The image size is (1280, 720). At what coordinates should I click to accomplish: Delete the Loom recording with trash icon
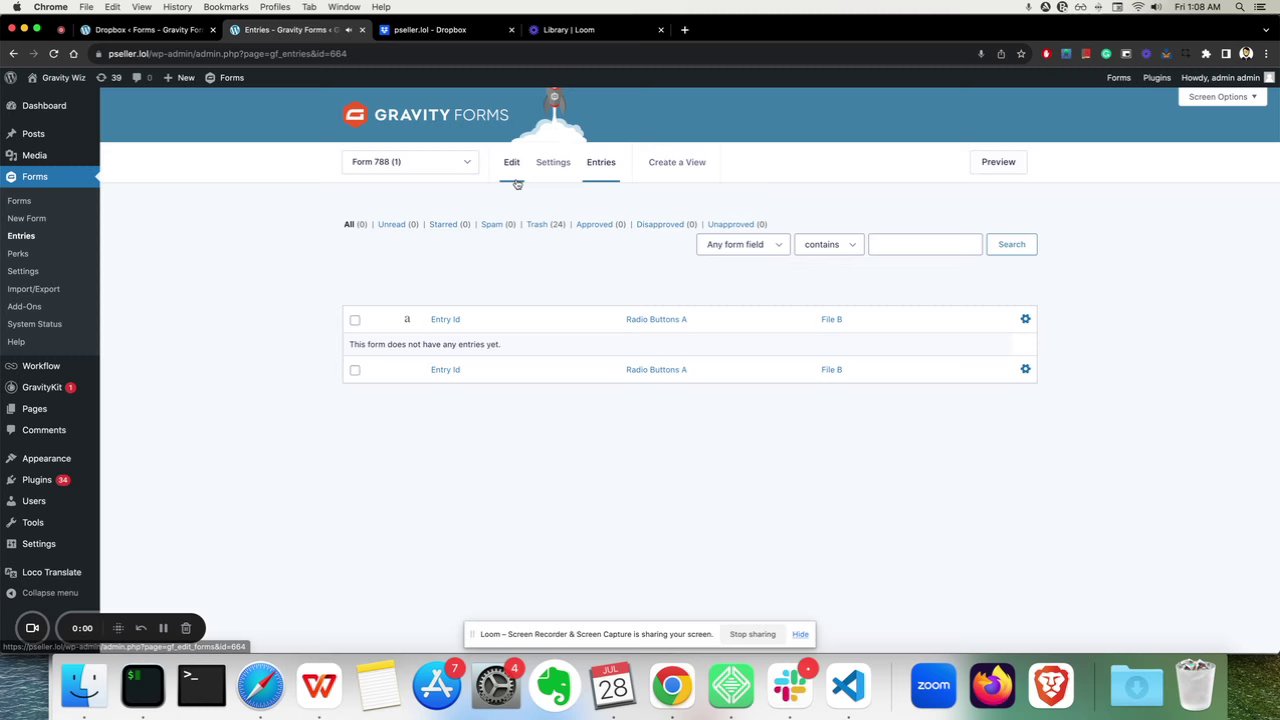tap(186, 628)
